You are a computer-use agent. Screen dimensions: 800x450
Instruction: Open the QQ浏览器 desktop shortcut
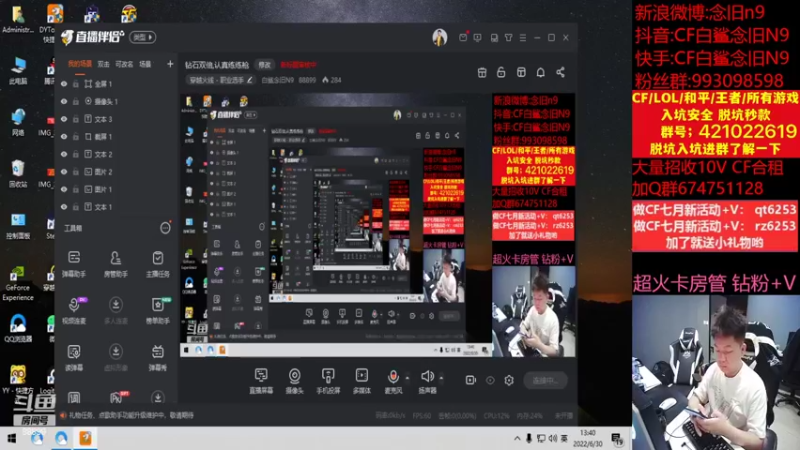(18, 329)
